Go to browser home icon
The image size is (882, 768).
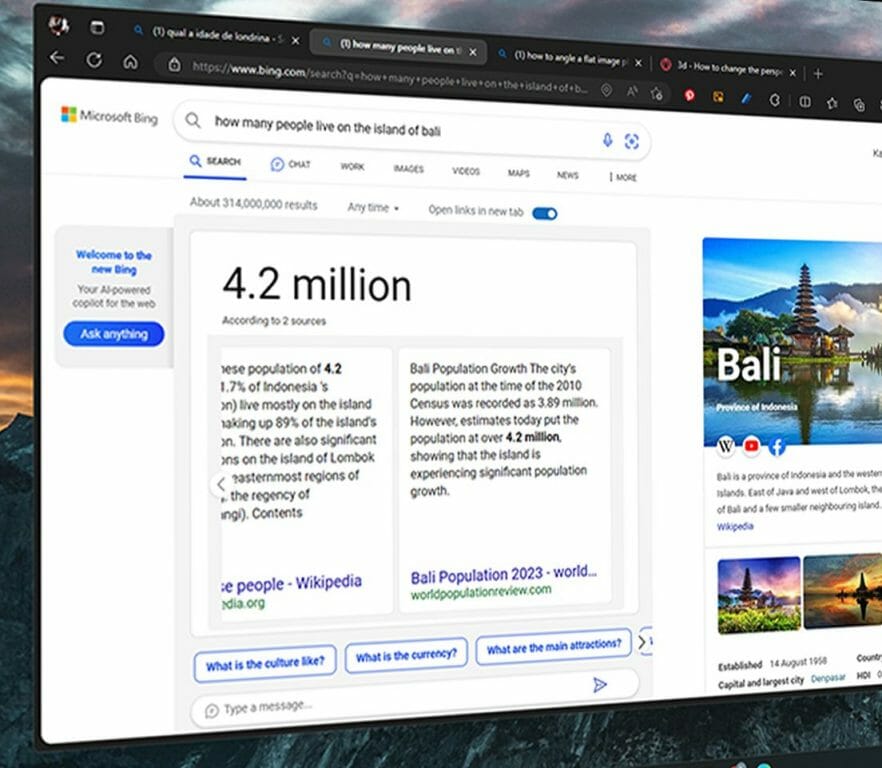(130, 61)
